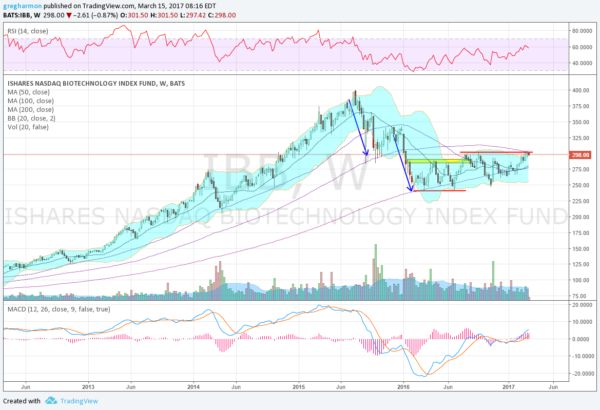Click the 2015 label on time axis
Image resolution: width=600 pixels, height=410 pixels.
point(298,387)
